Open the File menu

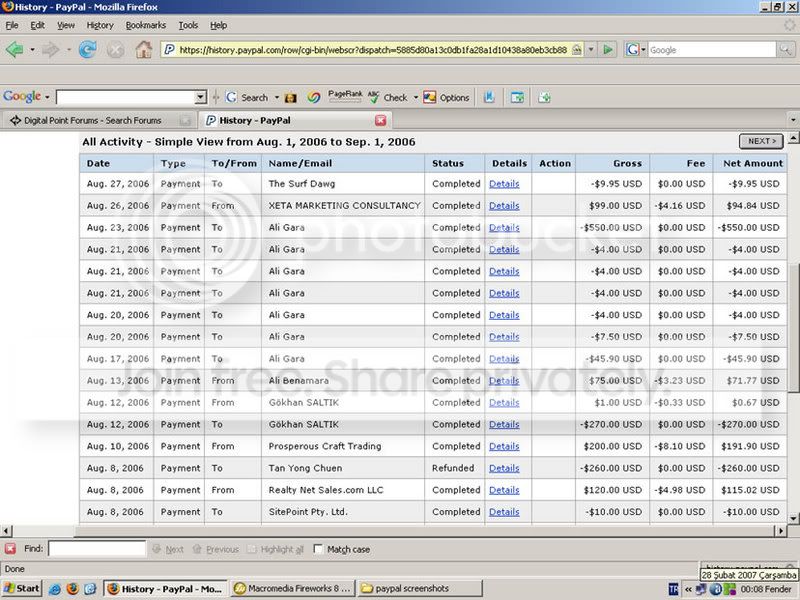(x=12, y=25)
